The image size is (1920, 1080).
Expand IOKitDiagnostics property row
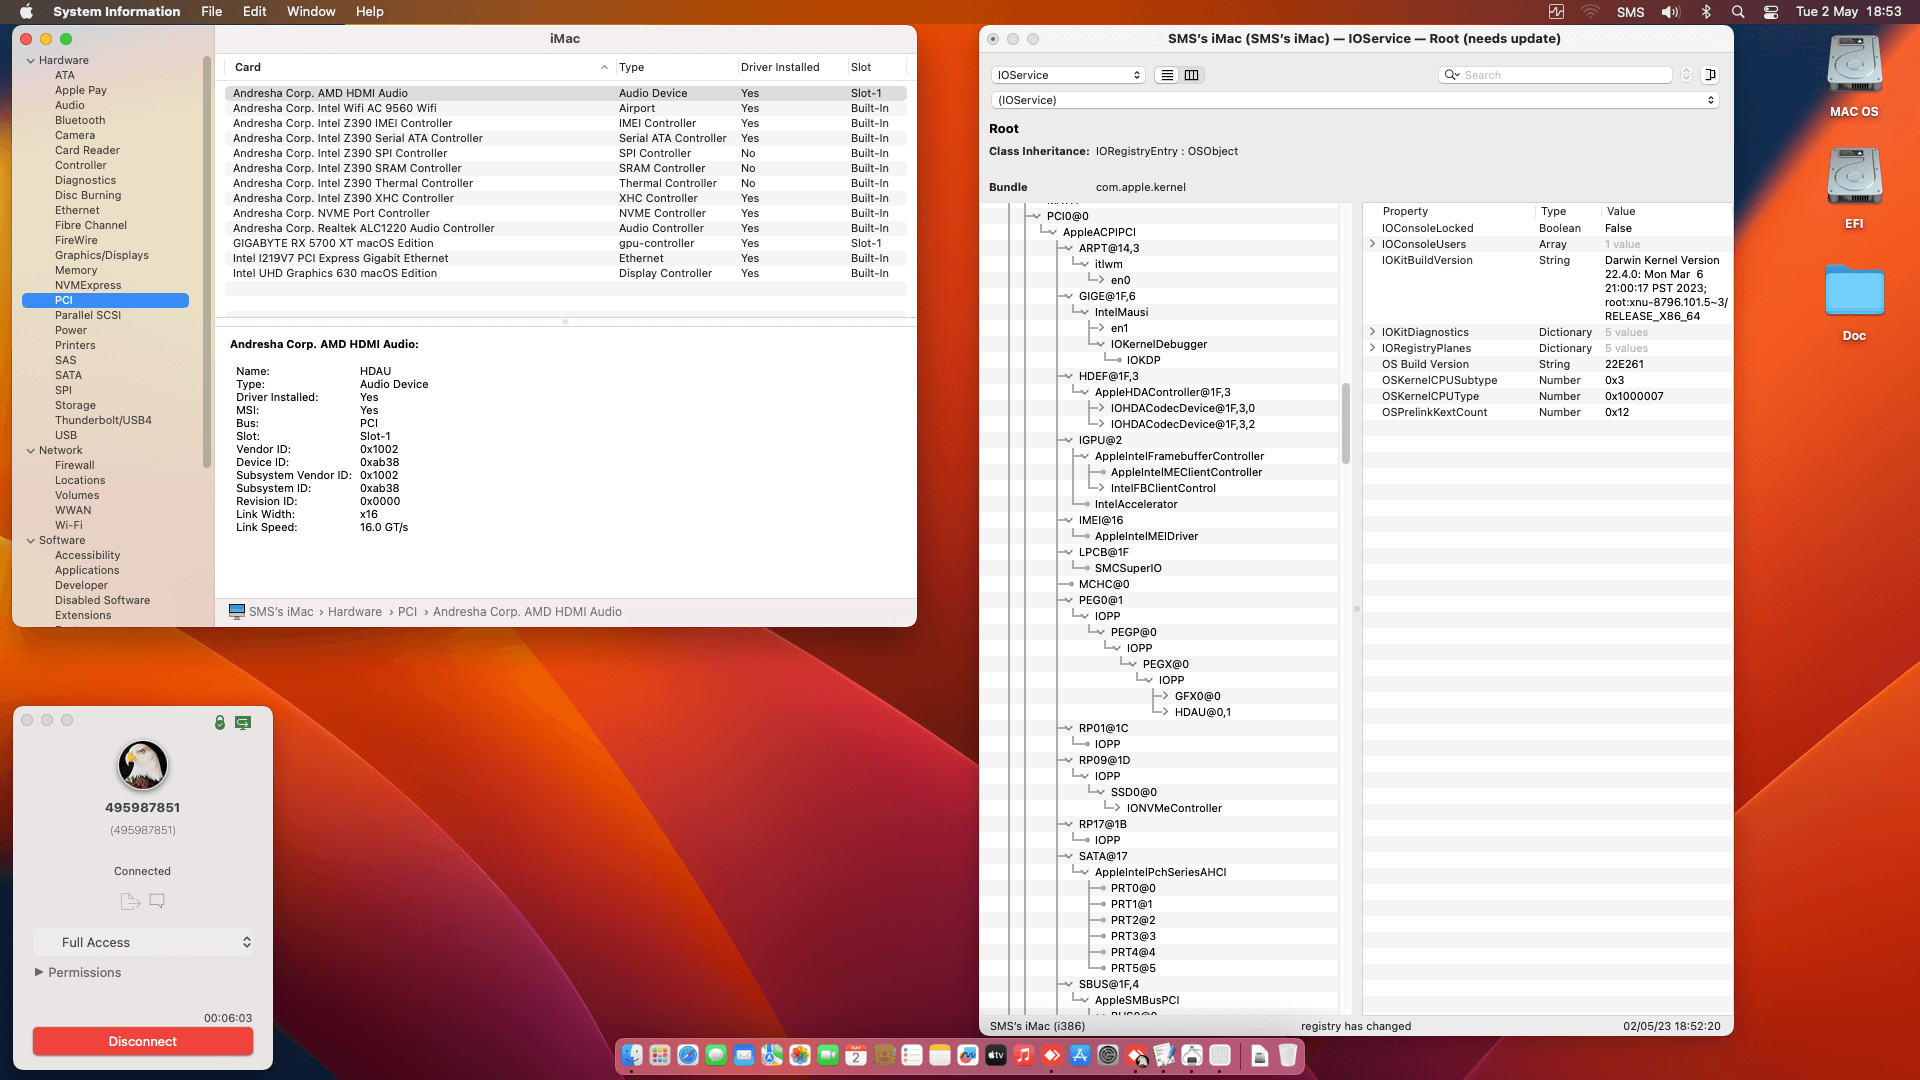[x=1372, y=332]
